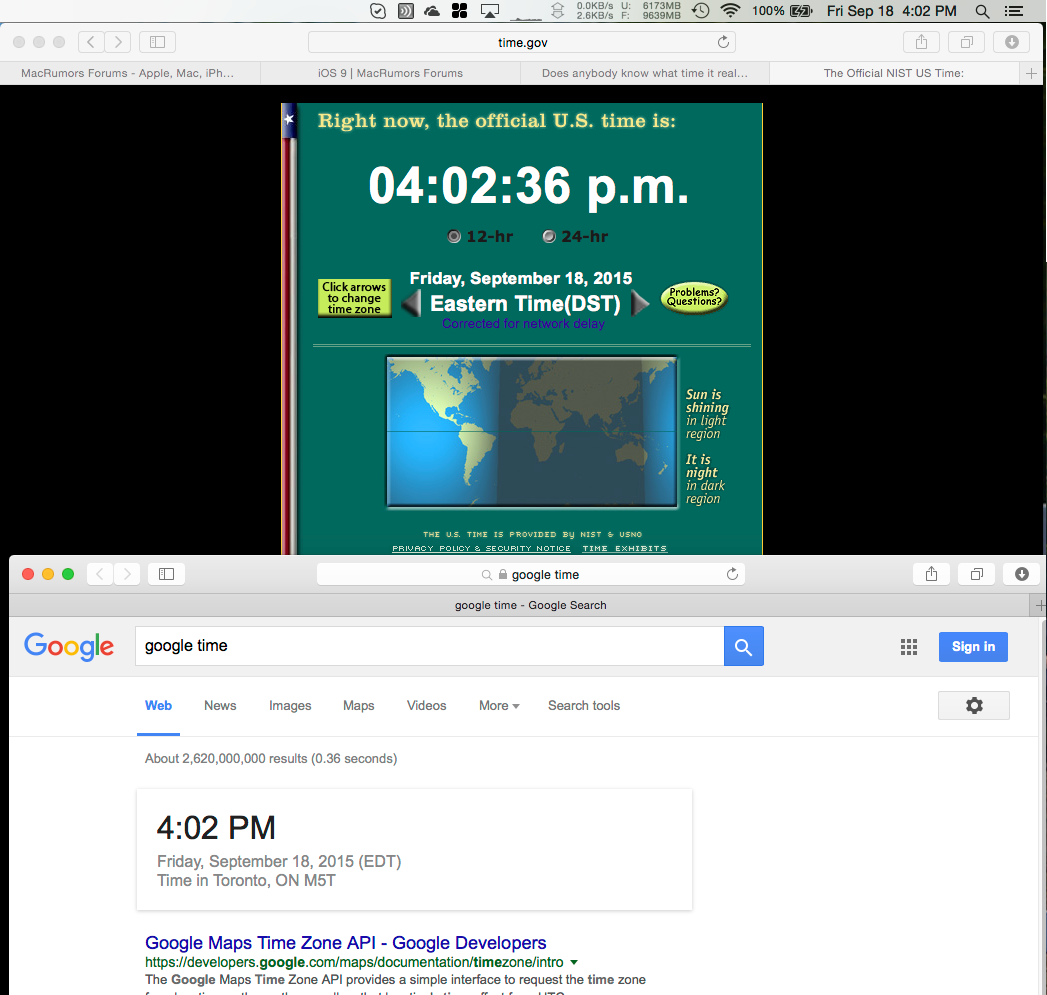
Task: Switch to Maps search results
Action: point(359,705)
